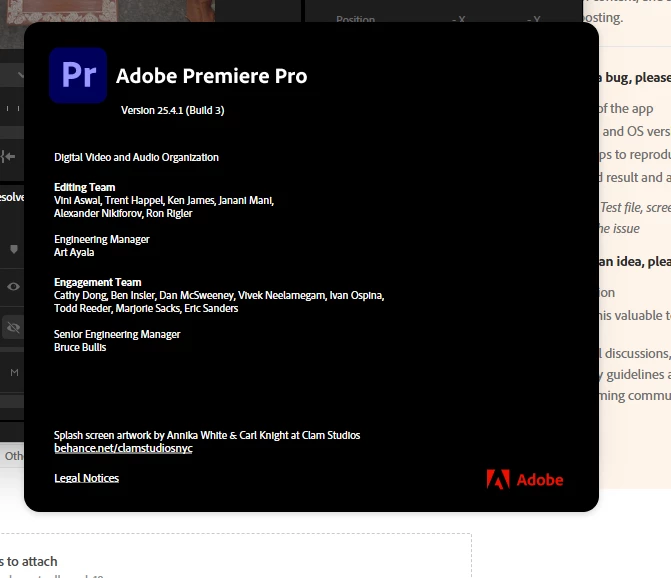Viewport: 671px width, 578px height.
Task: Click the name 'Bruce Bullis'
Action: [x=80, y=347]
